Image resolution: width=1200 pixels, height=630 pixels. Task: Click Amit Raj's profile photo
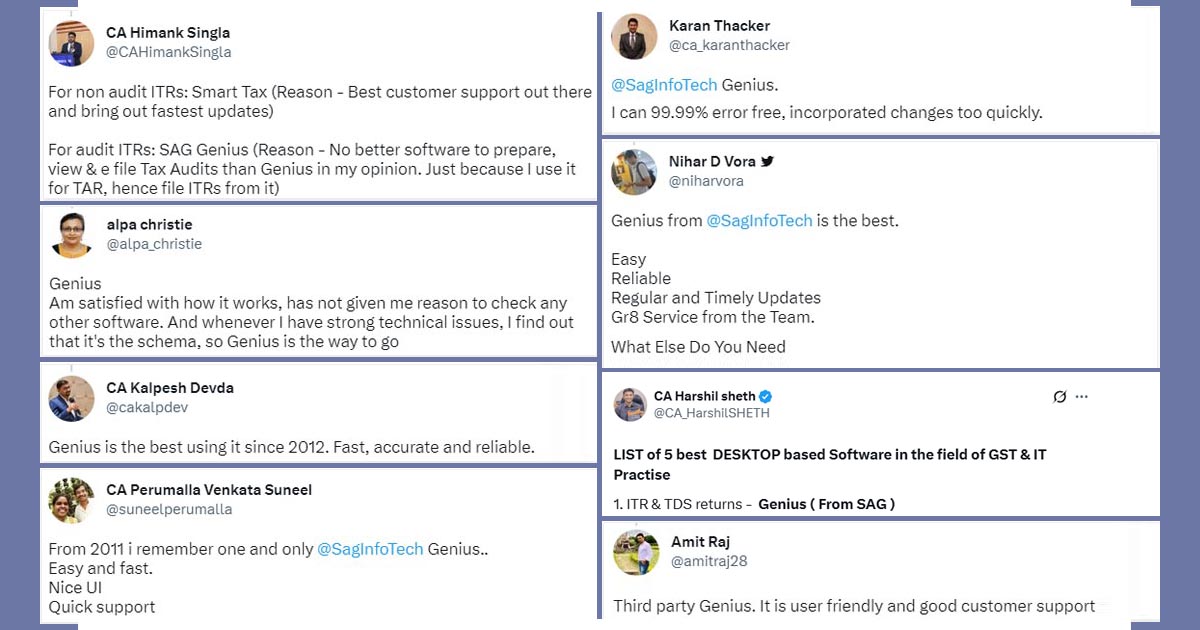point(636,552)
